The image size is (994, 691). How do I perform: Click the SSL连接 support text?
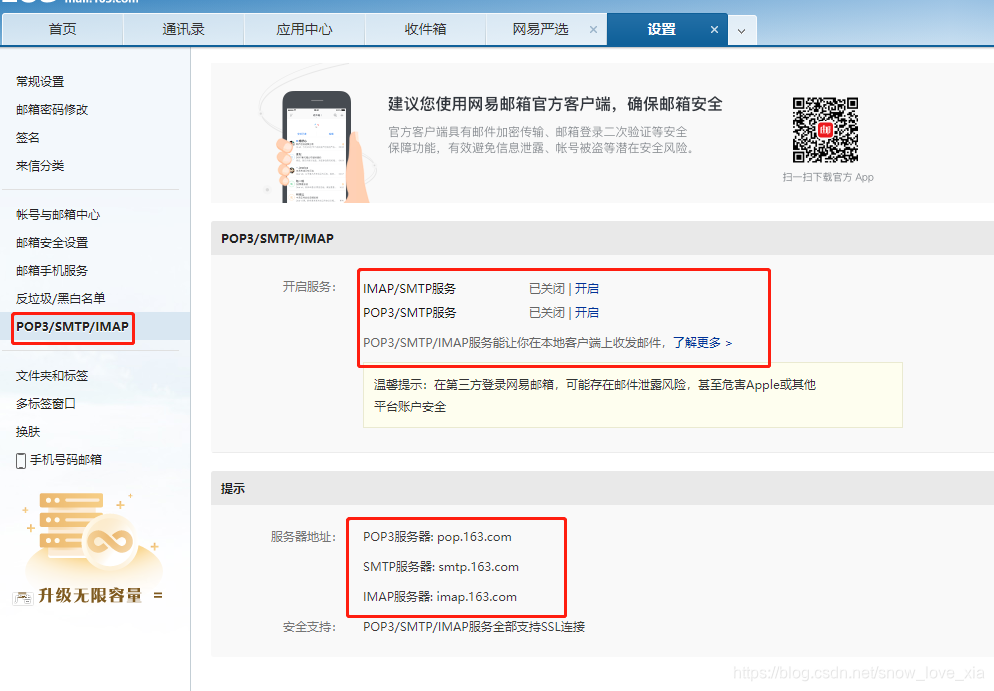click(x=474, y=626)
